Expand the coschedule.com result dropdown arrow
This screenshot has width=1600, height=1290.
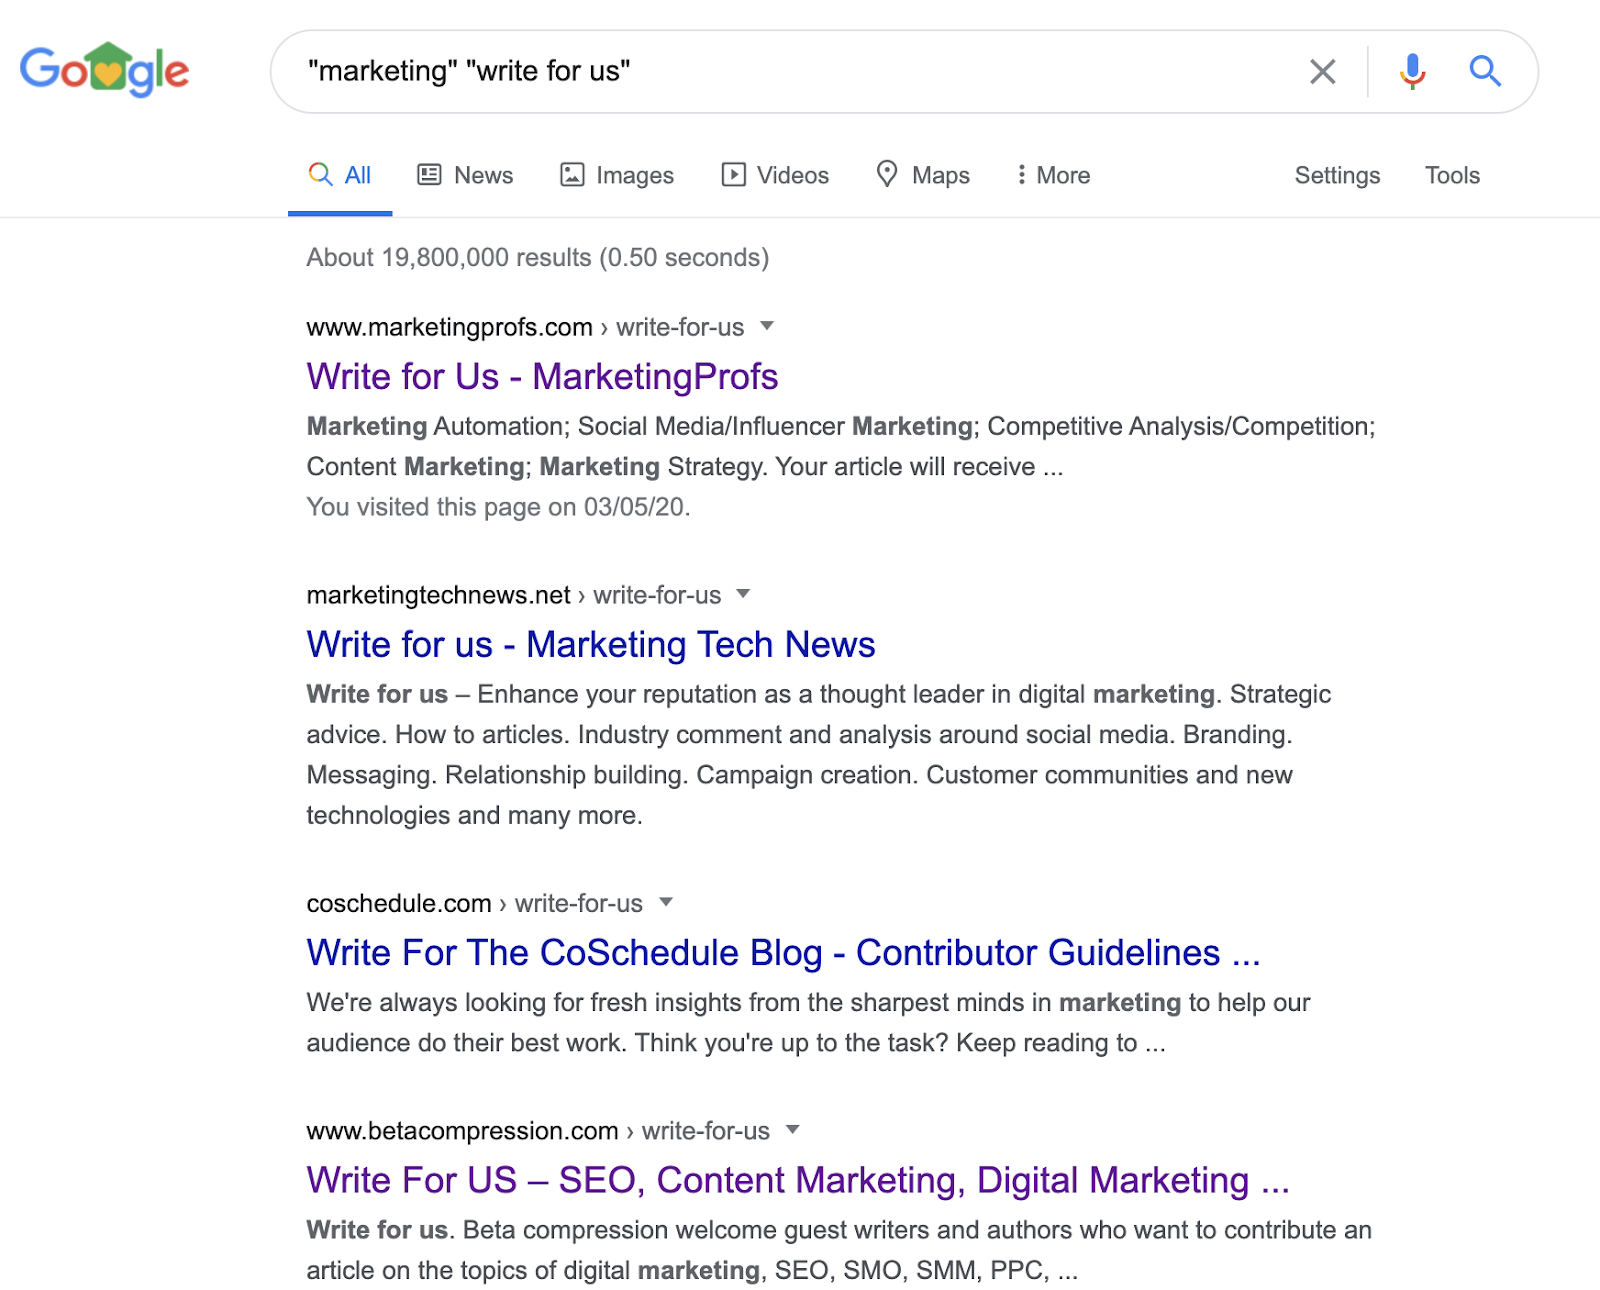[666, 902]
